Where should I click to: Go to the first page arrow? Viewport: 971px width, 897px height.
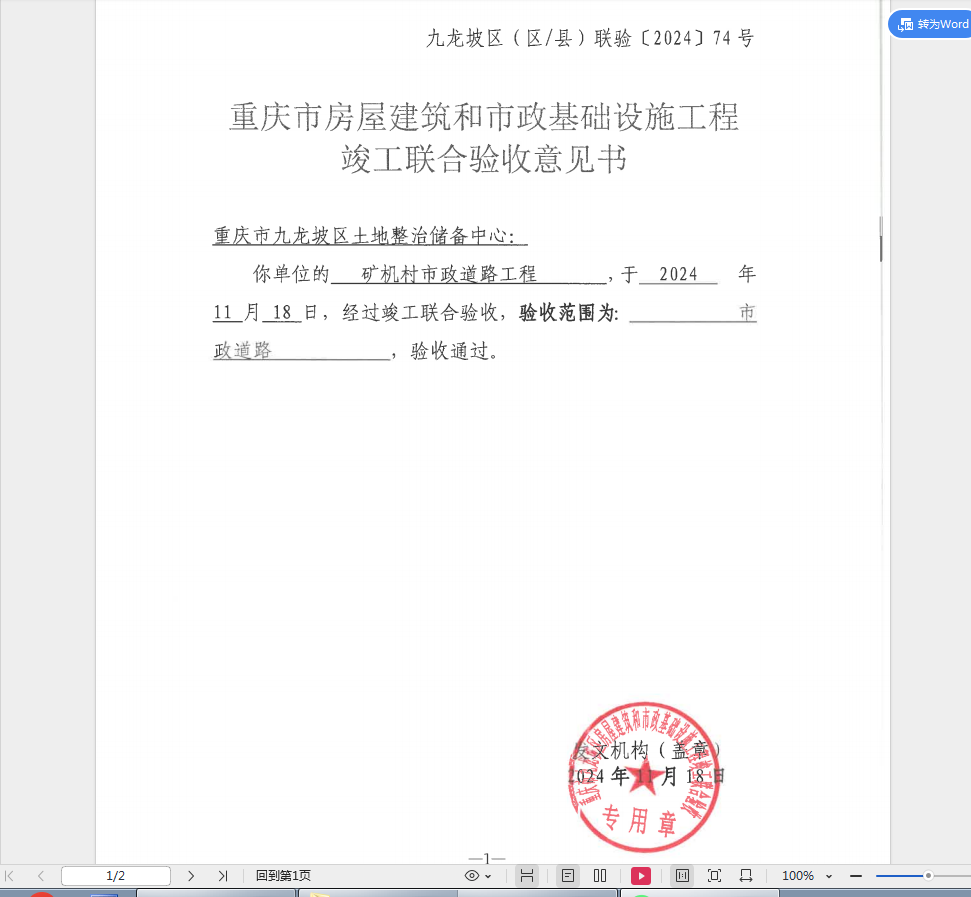click(9, 875)
